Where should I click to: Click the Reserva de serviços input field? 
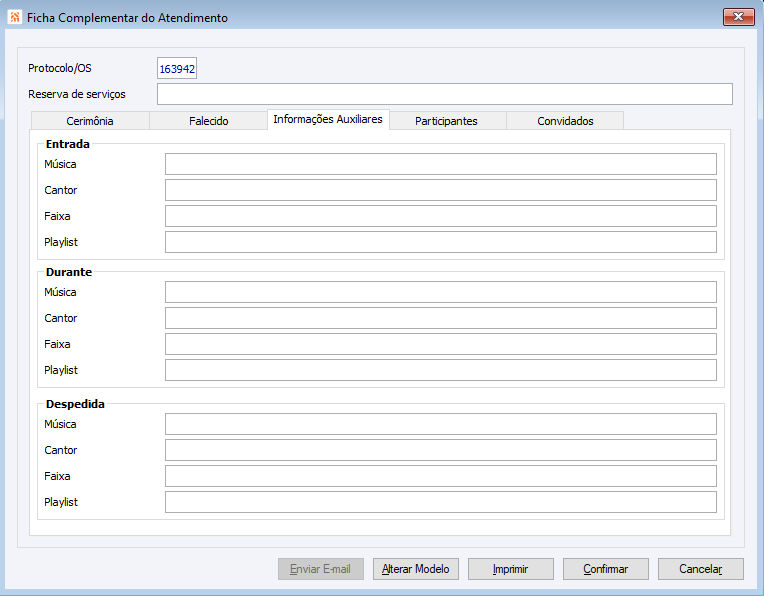(x=444, y=94)
